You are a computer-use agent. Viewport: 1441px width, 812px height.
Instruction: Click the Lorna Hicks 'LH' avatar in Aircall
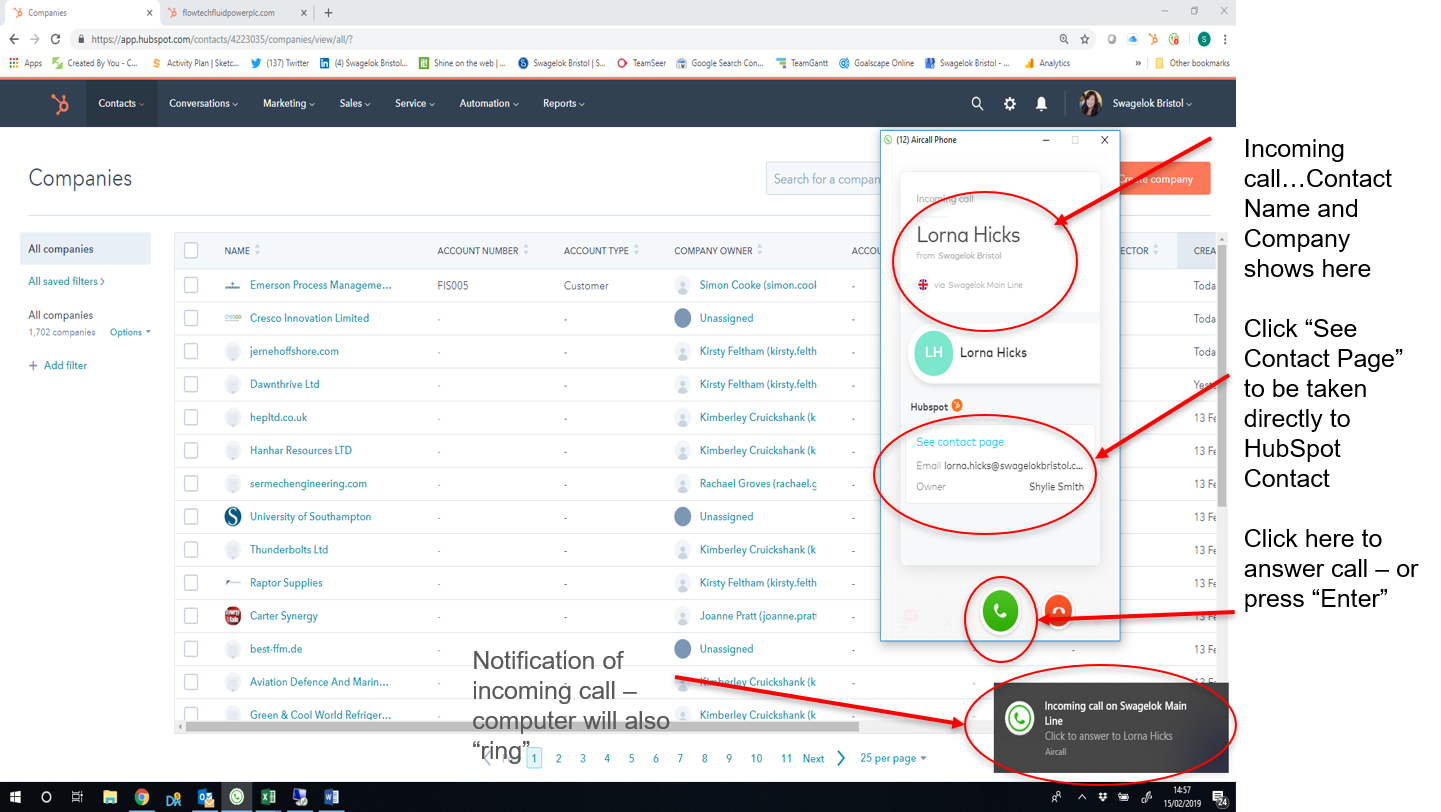point(933,352)
